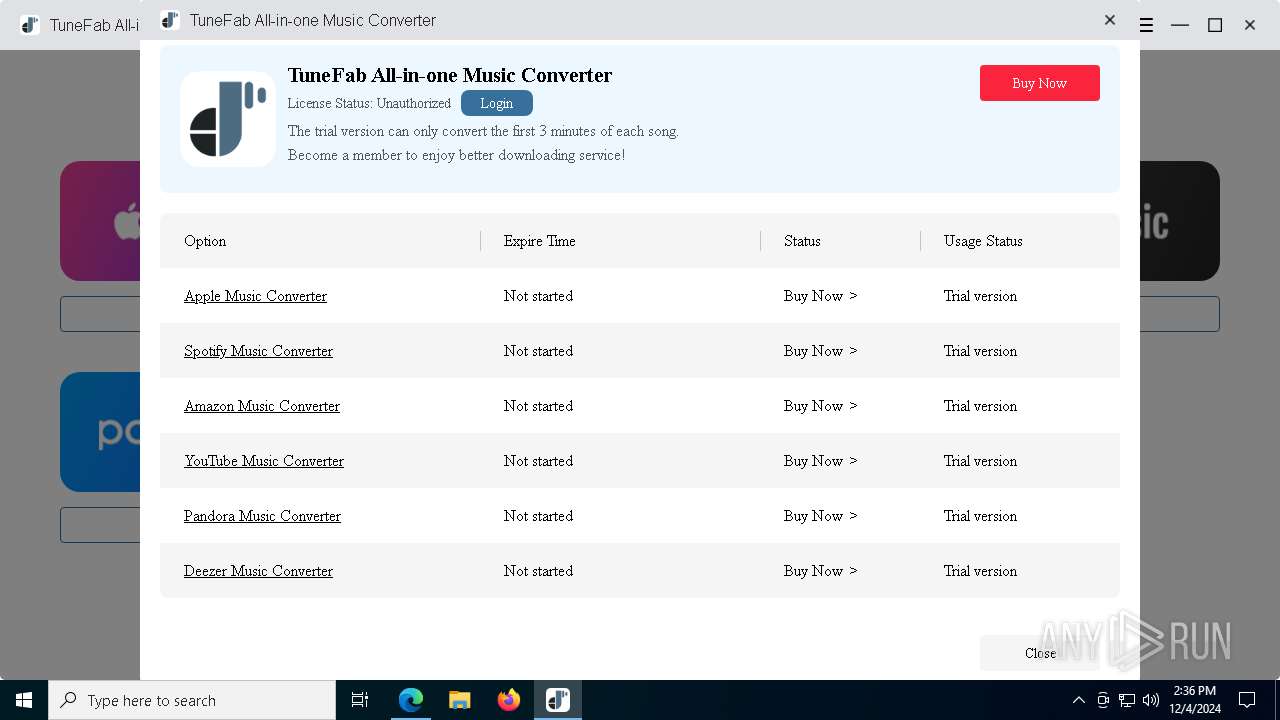
Task: Open the Windows Start menu
Action: point(24,700)
